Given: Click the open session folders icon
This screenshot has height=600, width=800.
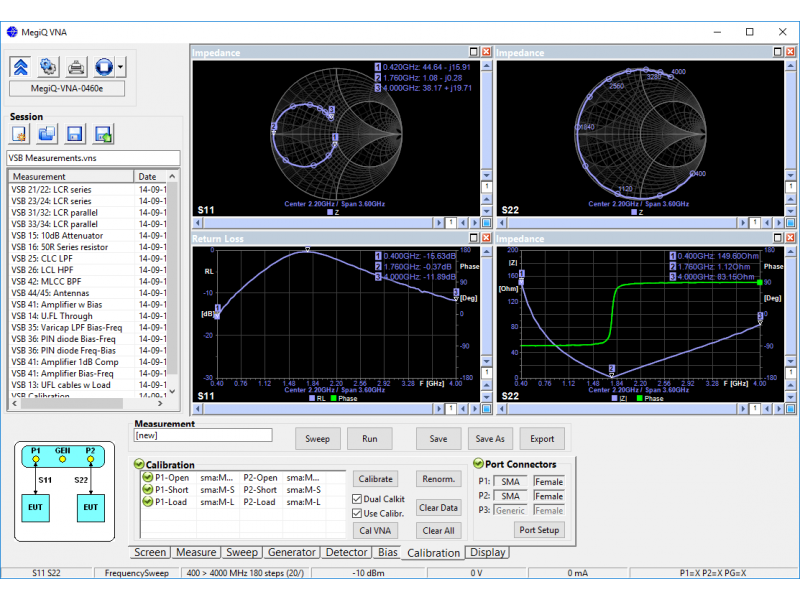Looking at the screenshot, I should click(47, 134).
